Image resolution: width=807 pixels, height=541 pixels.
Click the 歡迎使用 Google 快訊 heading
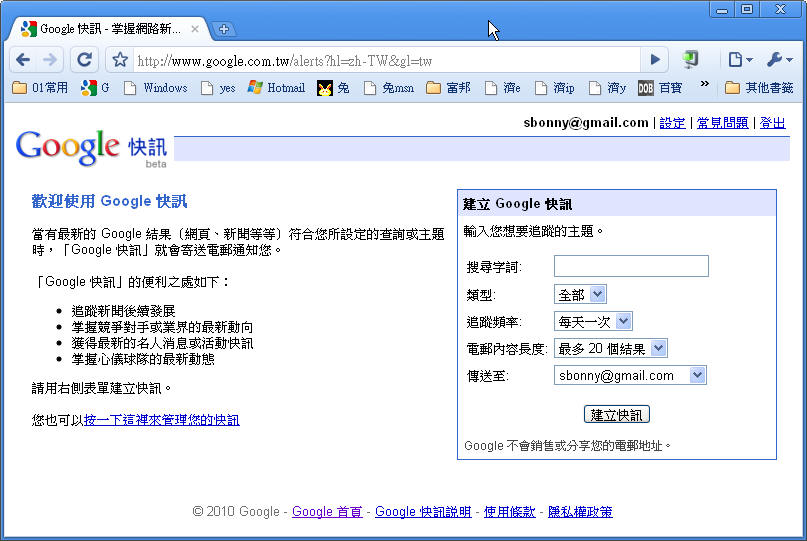pos(109,201)
